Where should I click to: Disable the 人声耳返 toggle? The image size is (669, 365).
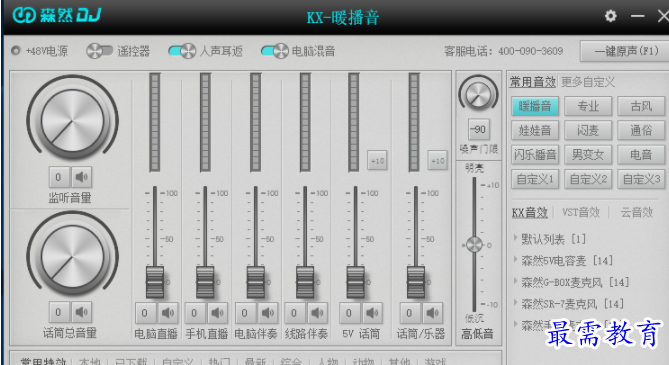click(x=182, y=51)
